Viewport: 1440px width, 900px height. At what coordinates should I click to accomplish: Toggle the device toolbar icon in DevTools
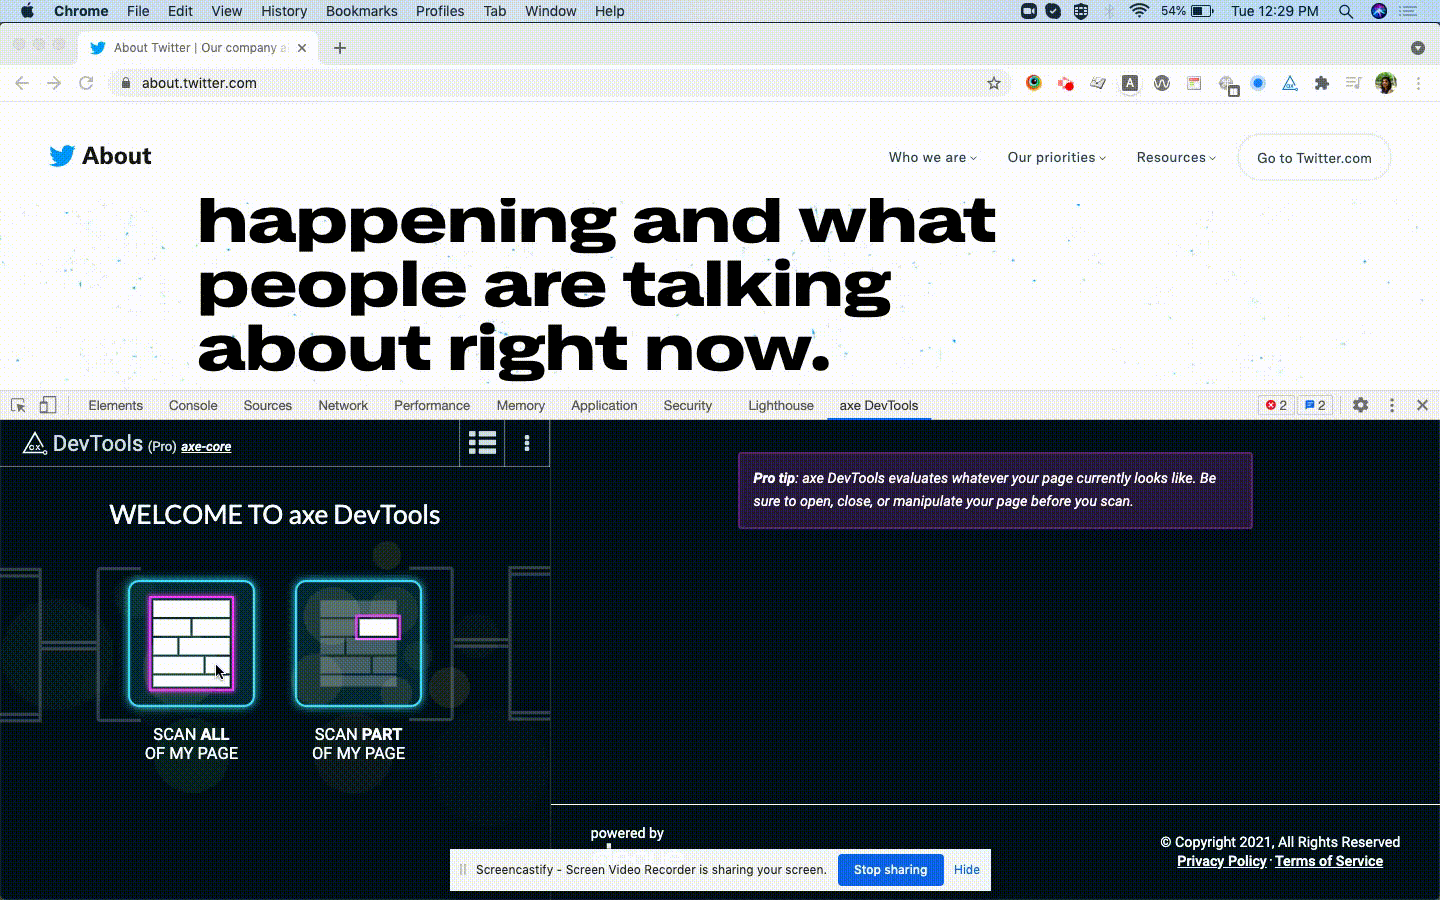pyautogui.click(x=47, y=405)
